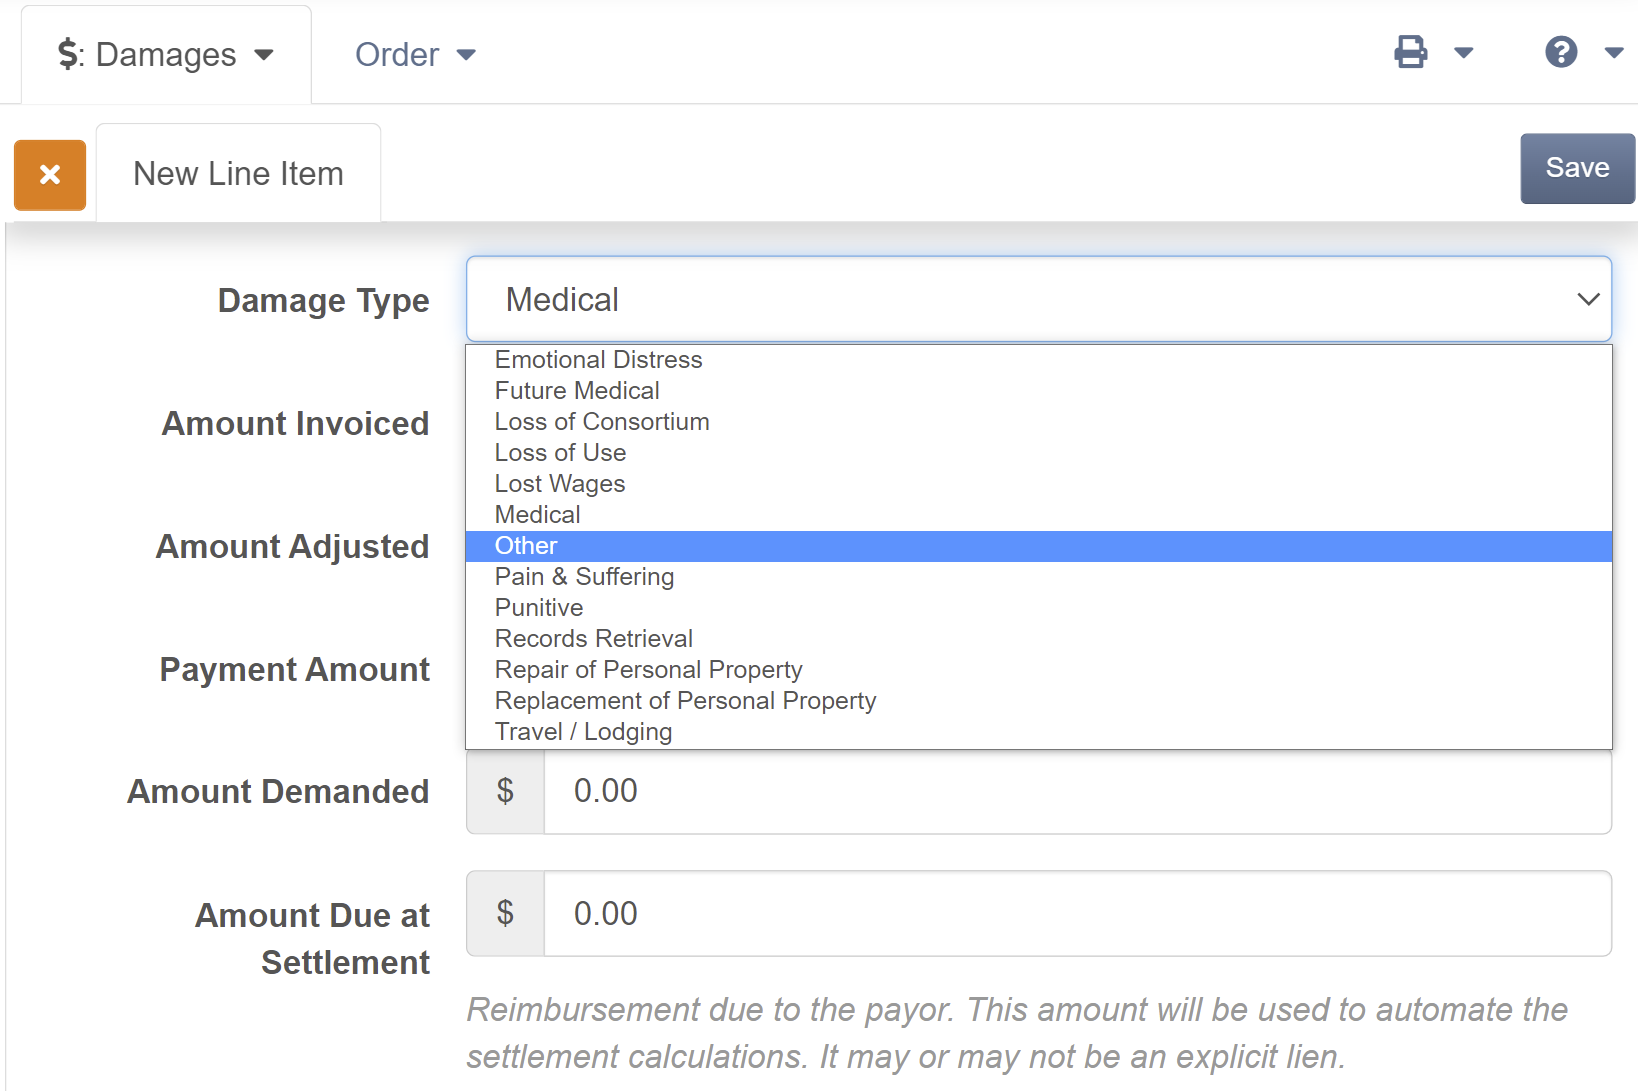
Task: Select Records Retrieval option
Action: (x=1038, y=639)
